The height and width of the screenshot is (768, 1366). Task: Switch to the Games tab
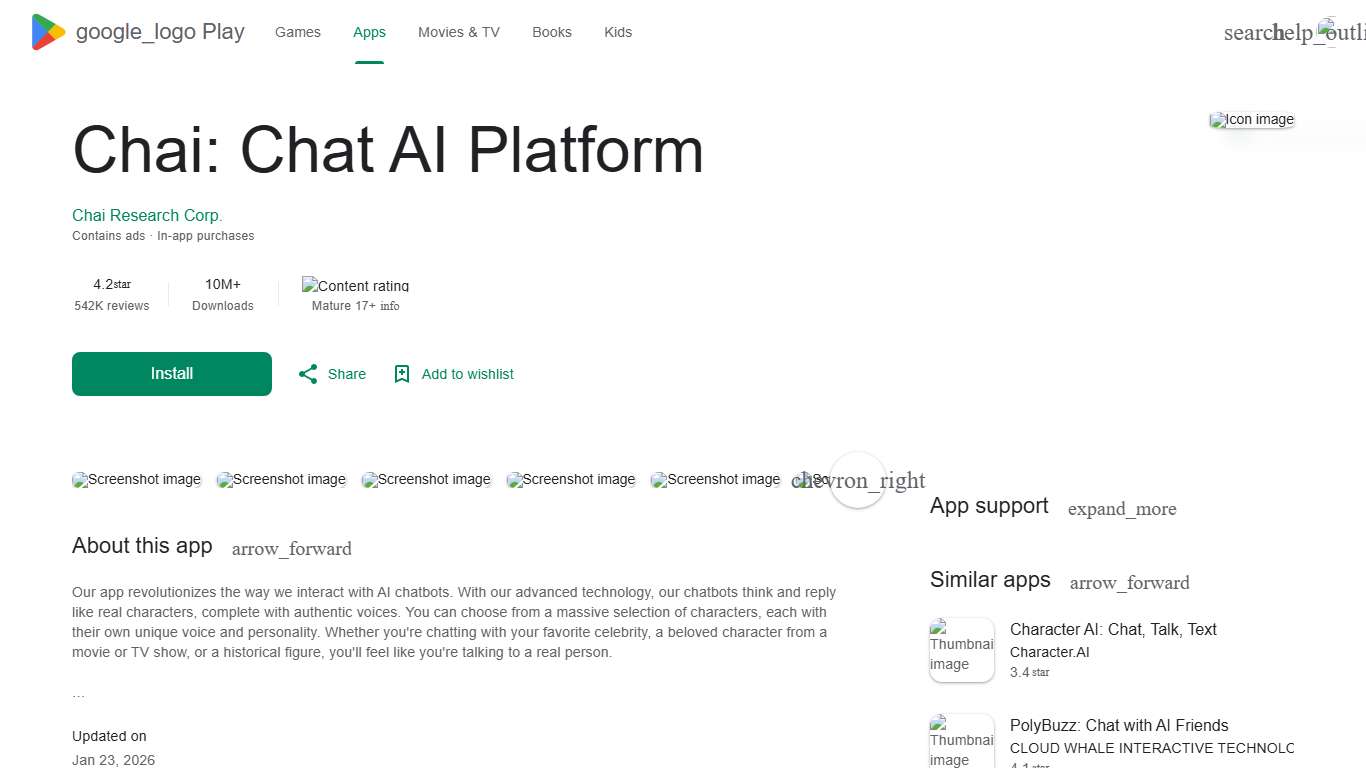[297, 32]
